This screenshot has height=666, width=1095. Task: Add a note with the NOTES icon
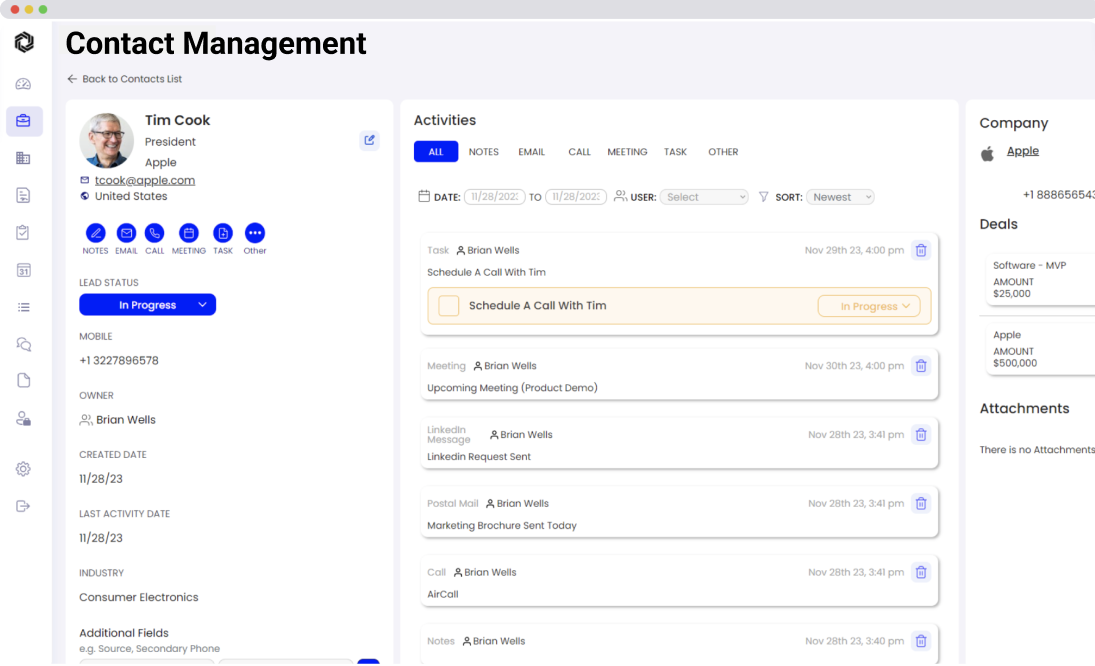coord(95,233)
